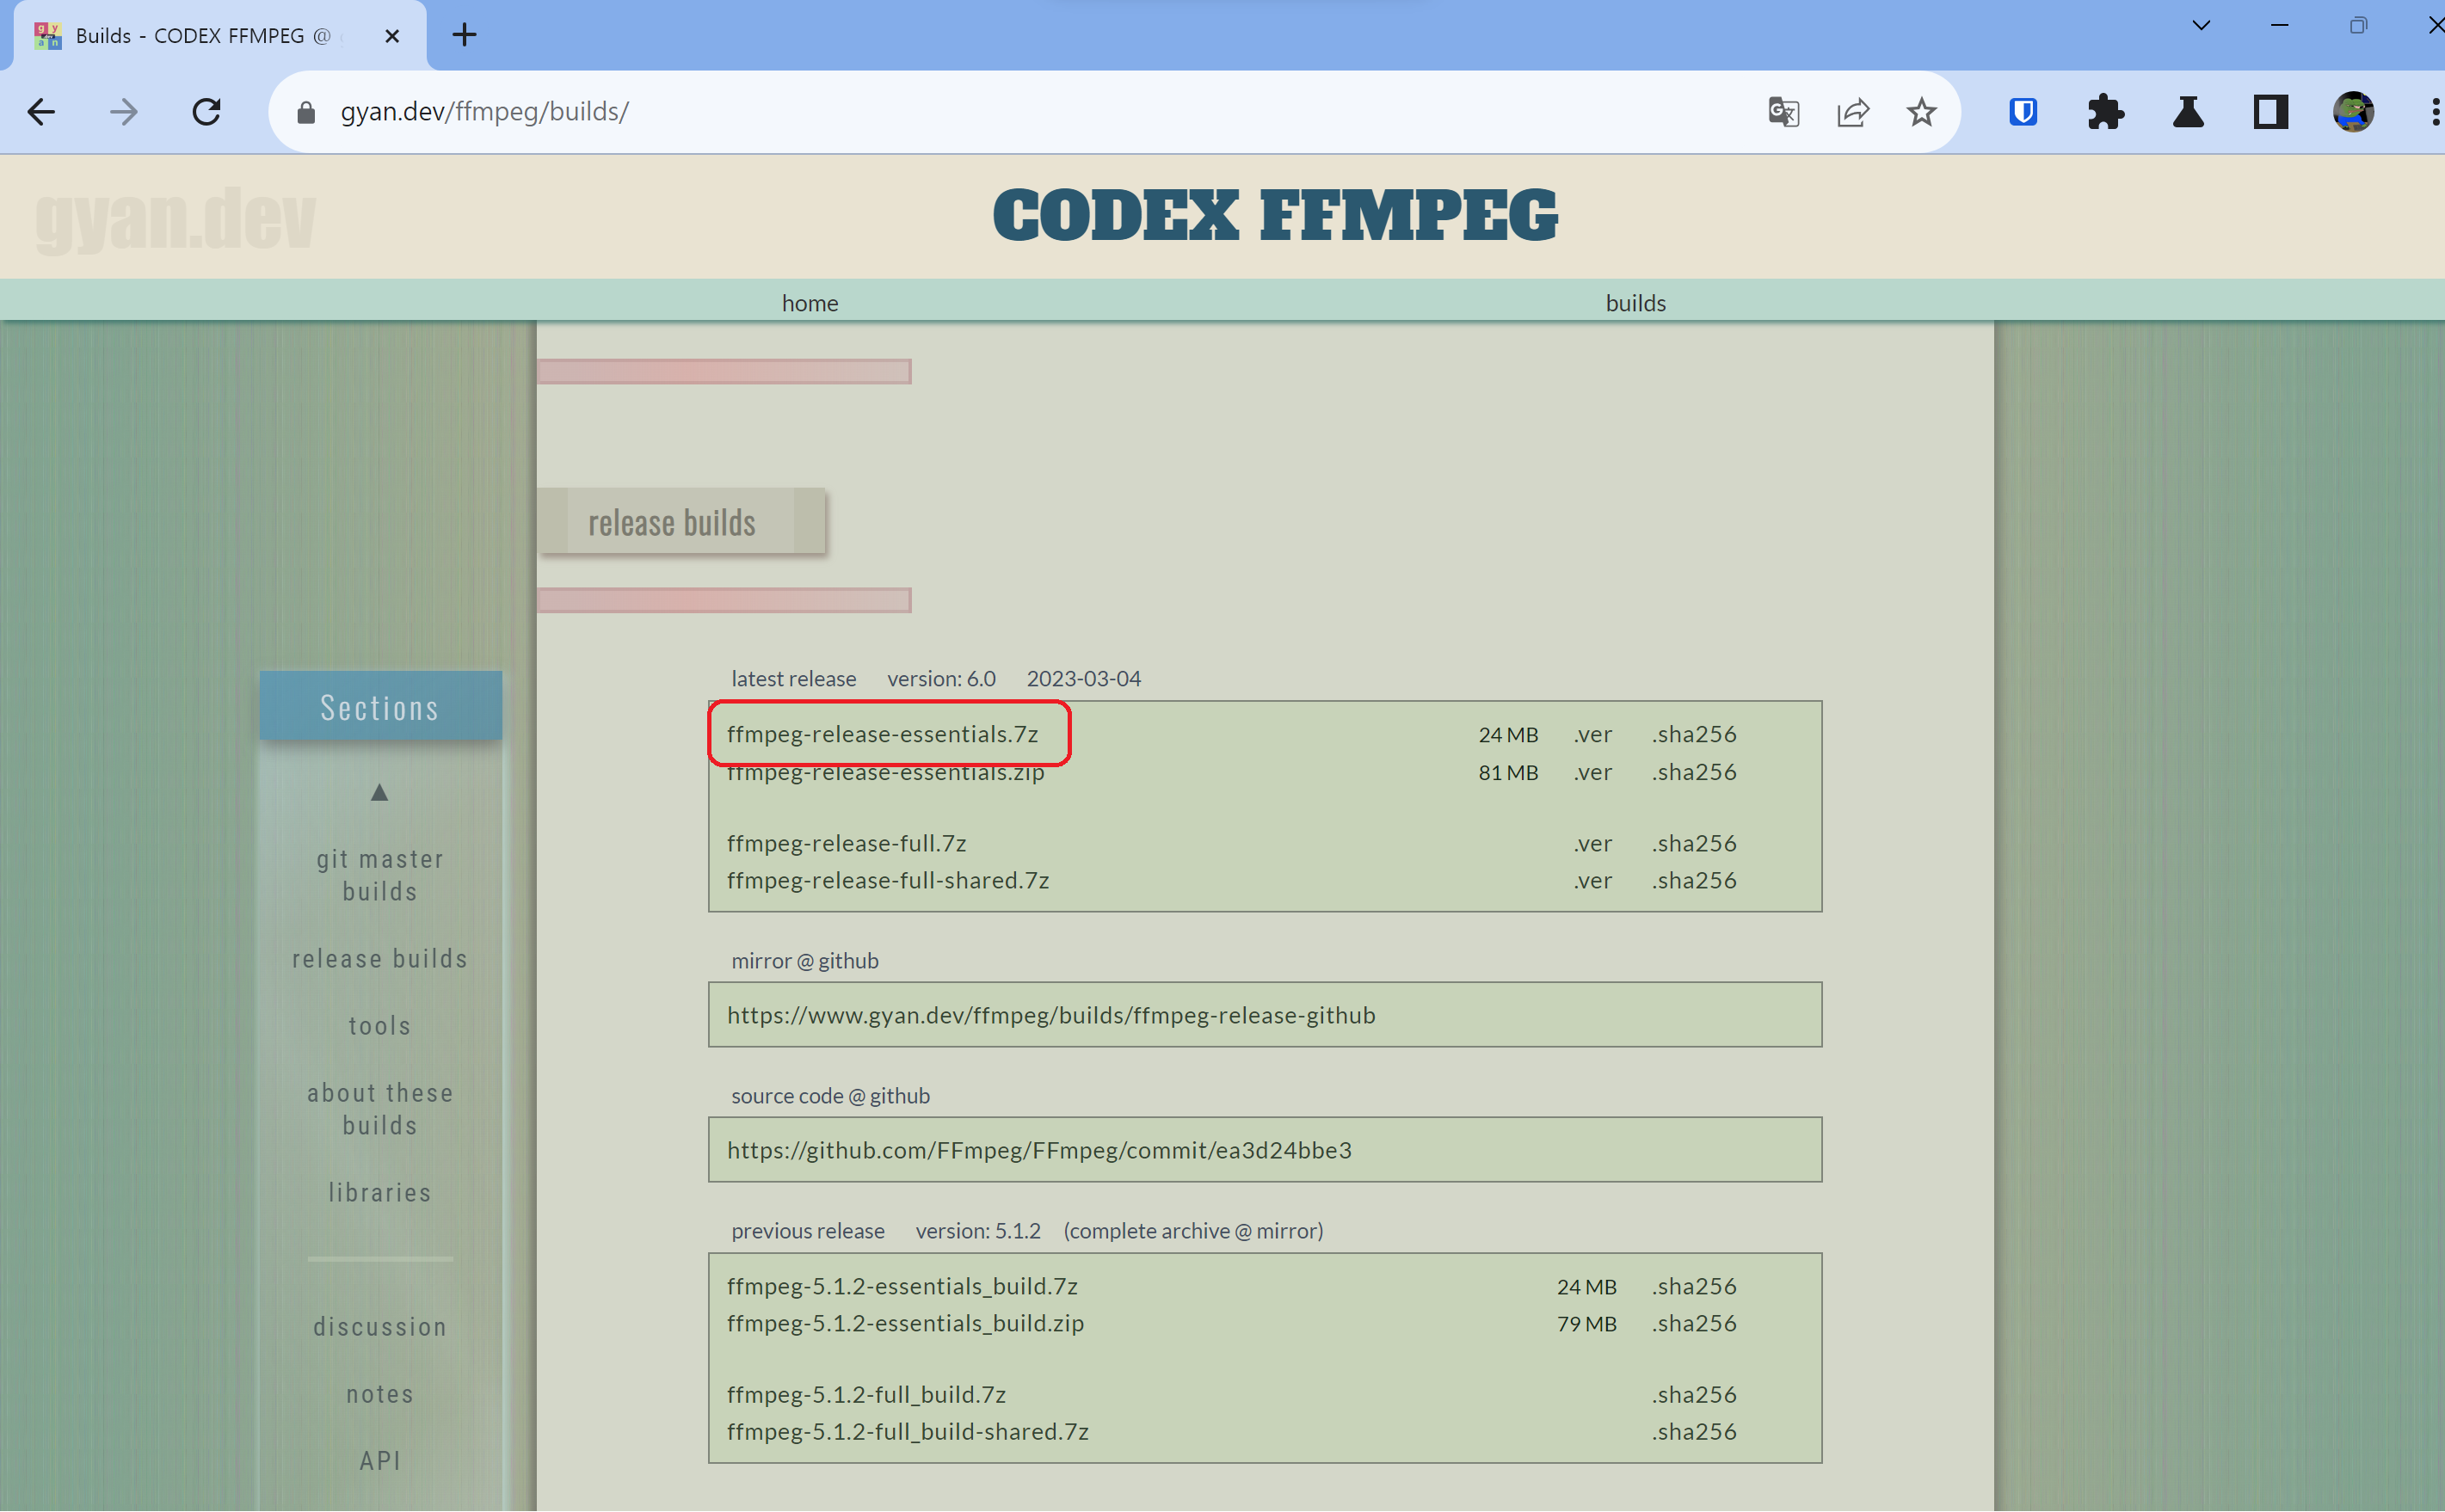Click the Google Translate icon

click(1783, 111)
